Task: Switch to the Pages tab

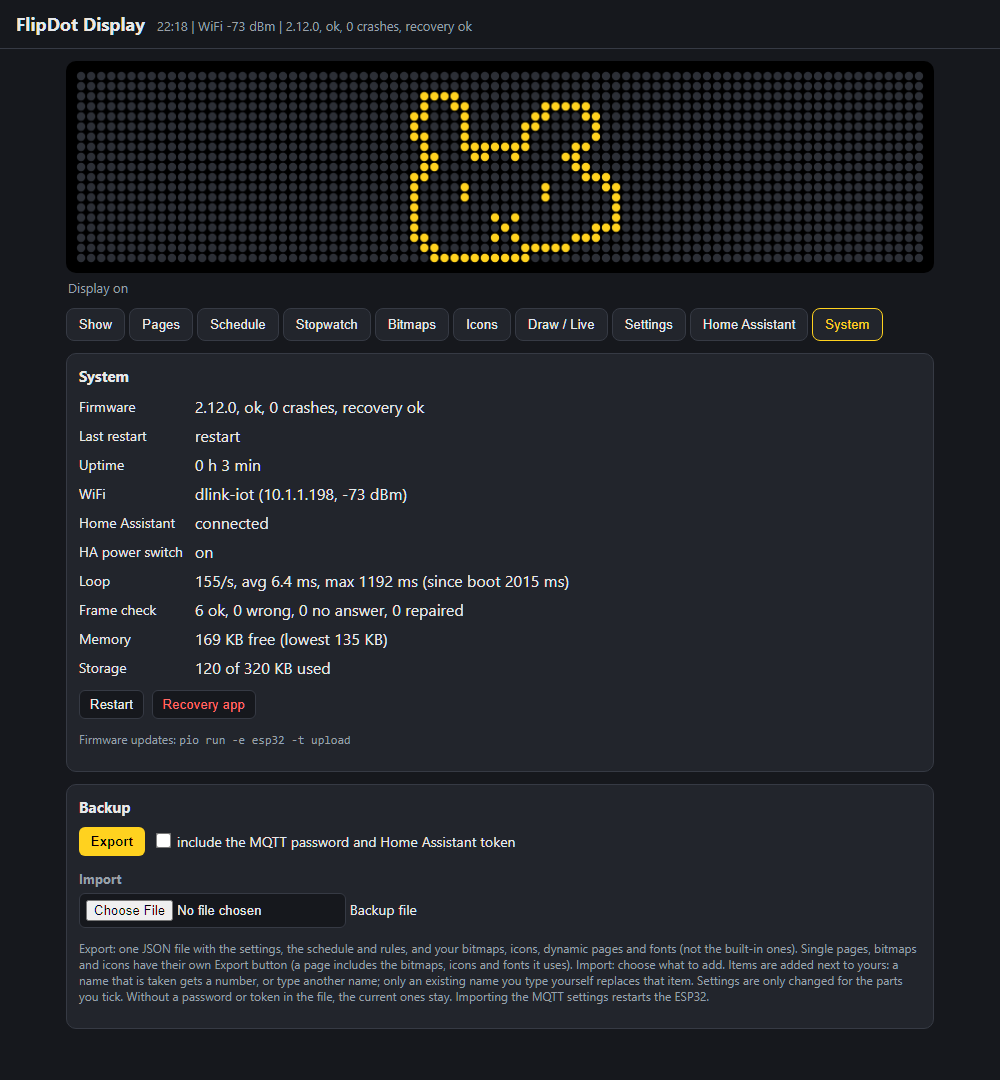Action: pyautogui.click(x=160, y=324)
